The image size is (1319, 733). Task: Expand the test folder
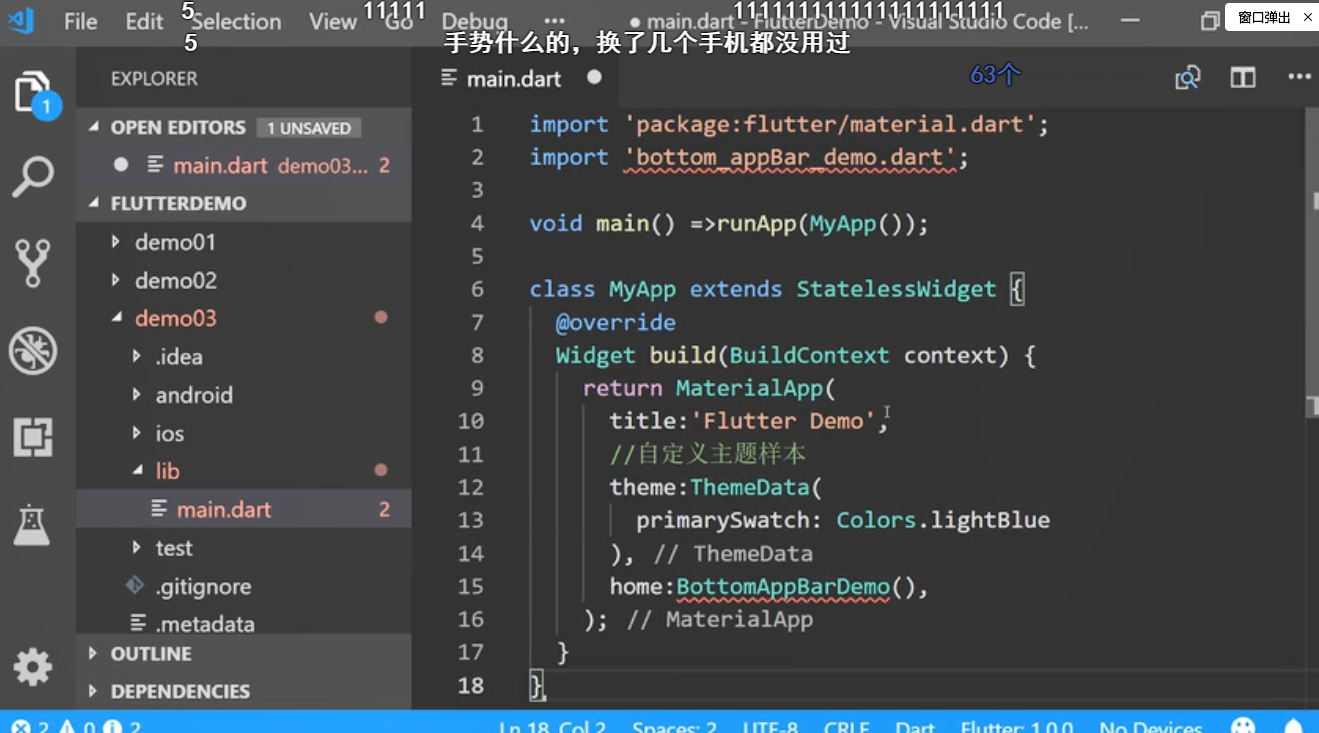(x=243, y=548)
